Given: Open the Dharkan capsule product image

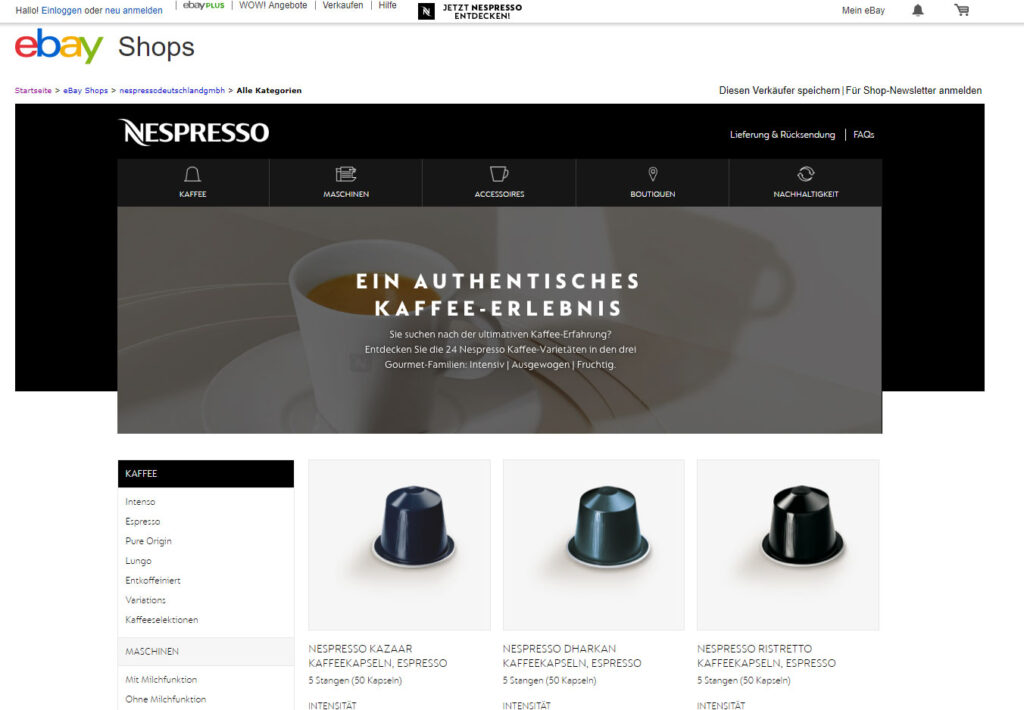Looking at the screenshot, I should tap(594, 545).
